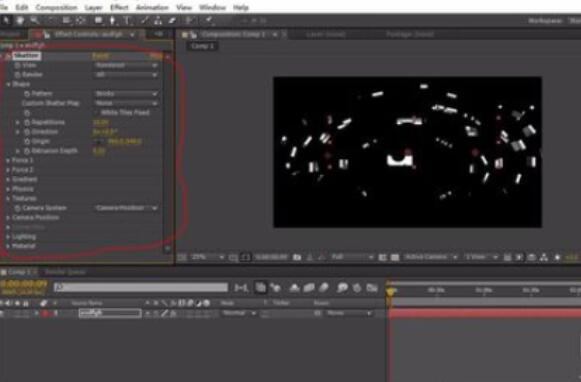The width and height of the screenshot is (581, 382).
Task: Expand the Force 1 property group
Action: tap(8, 160)
